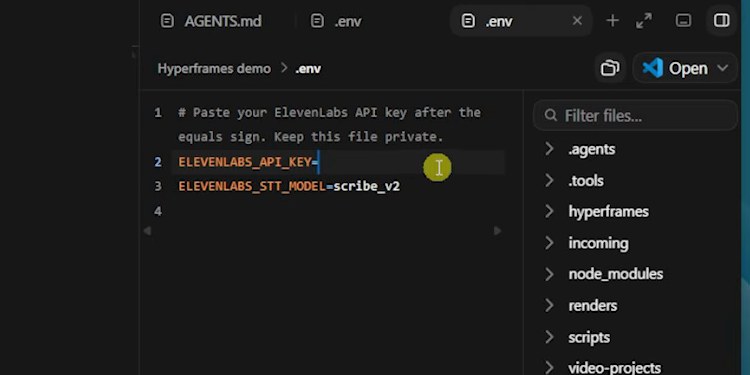750x375 pixels.
Task: Expand the node_modules folder chevron
Action: 550,274
